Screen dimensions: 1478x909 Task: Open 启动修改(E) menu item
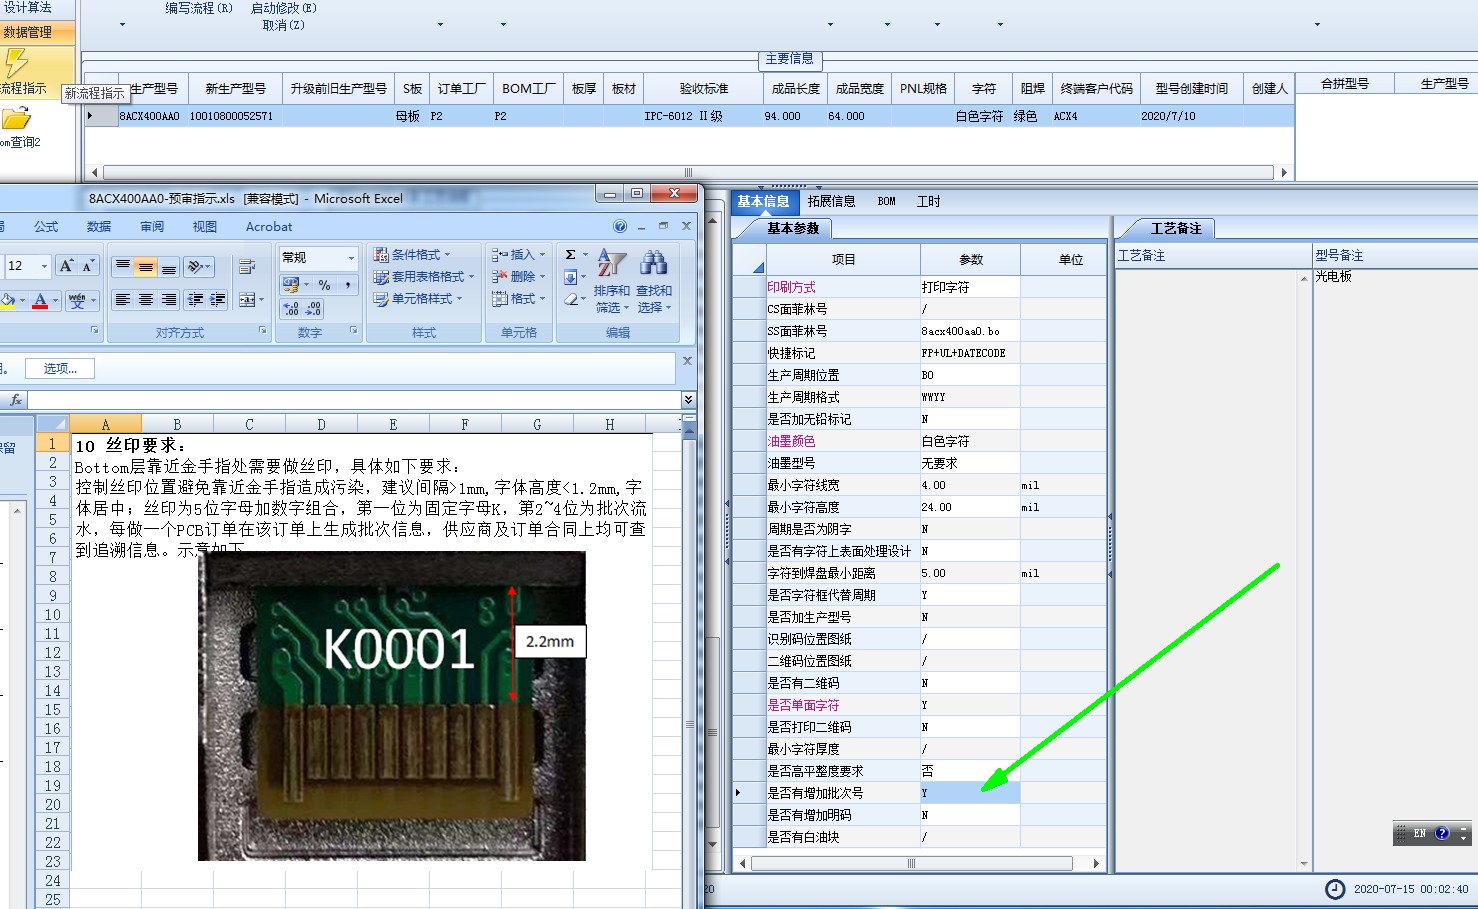tap(284, 8)
